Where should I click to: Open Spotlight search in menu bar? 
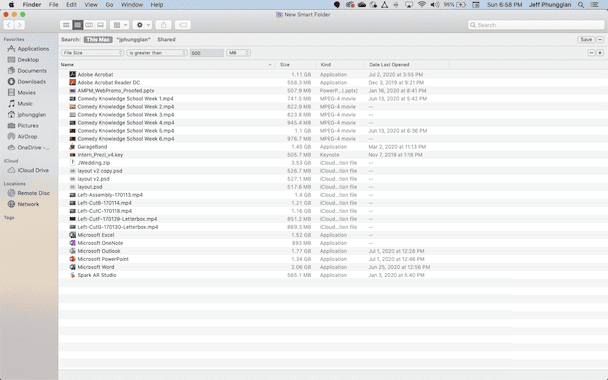pyautogui.click(x=580, y=5)
